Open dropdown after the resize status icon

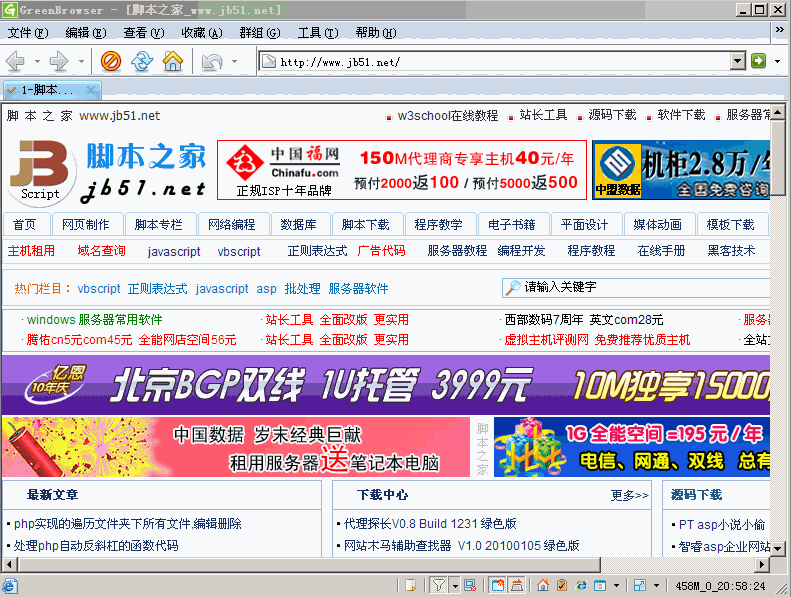[656, 585]
